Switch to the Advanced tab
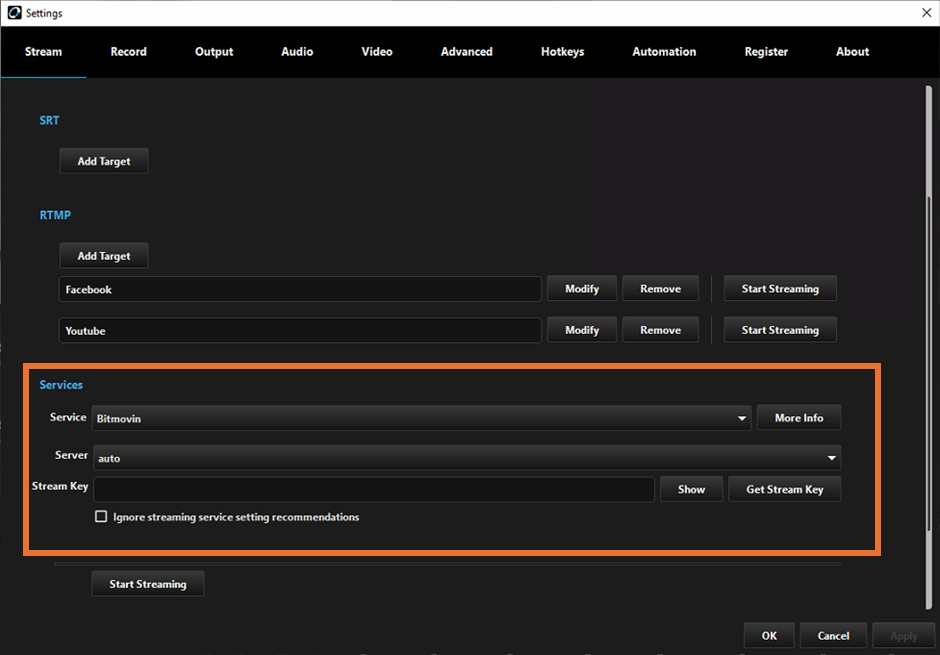 (466, 51)
